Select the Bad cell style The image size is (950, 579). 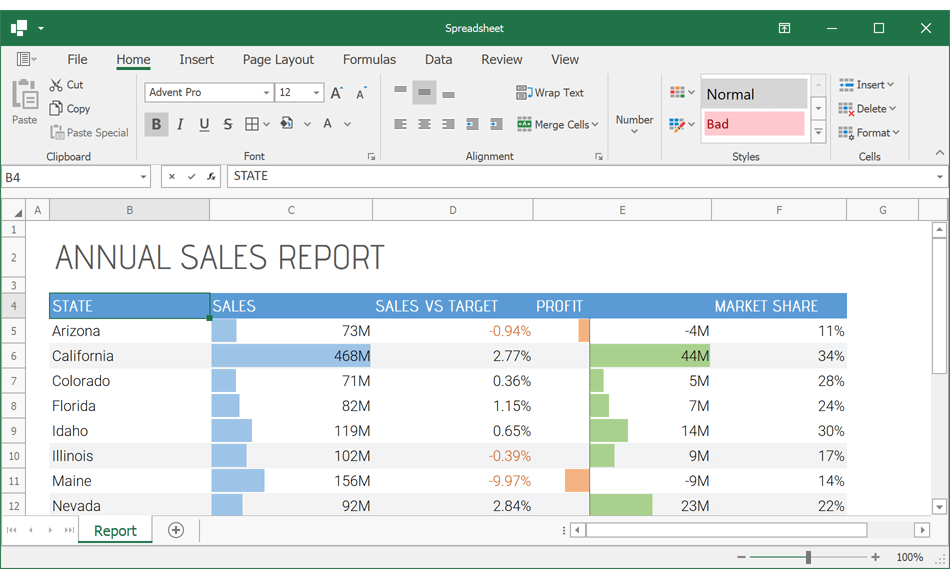[x=753, y=122]
